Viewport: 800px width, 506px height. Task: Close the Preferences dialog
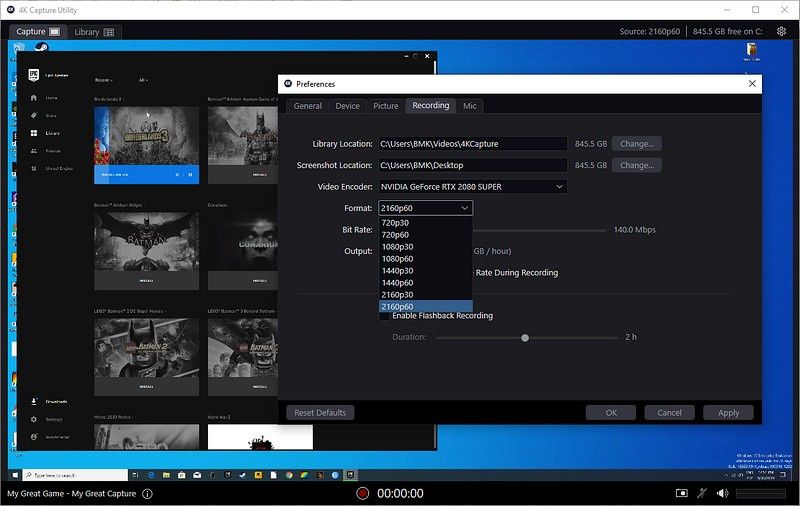(752, 84)
